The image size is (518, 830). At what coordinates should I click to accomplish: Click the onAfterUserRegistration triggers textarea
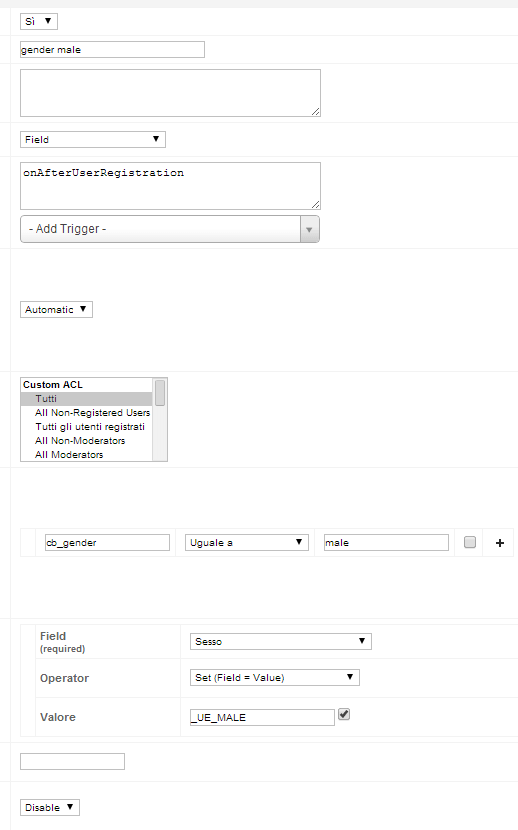click(170, 186)
